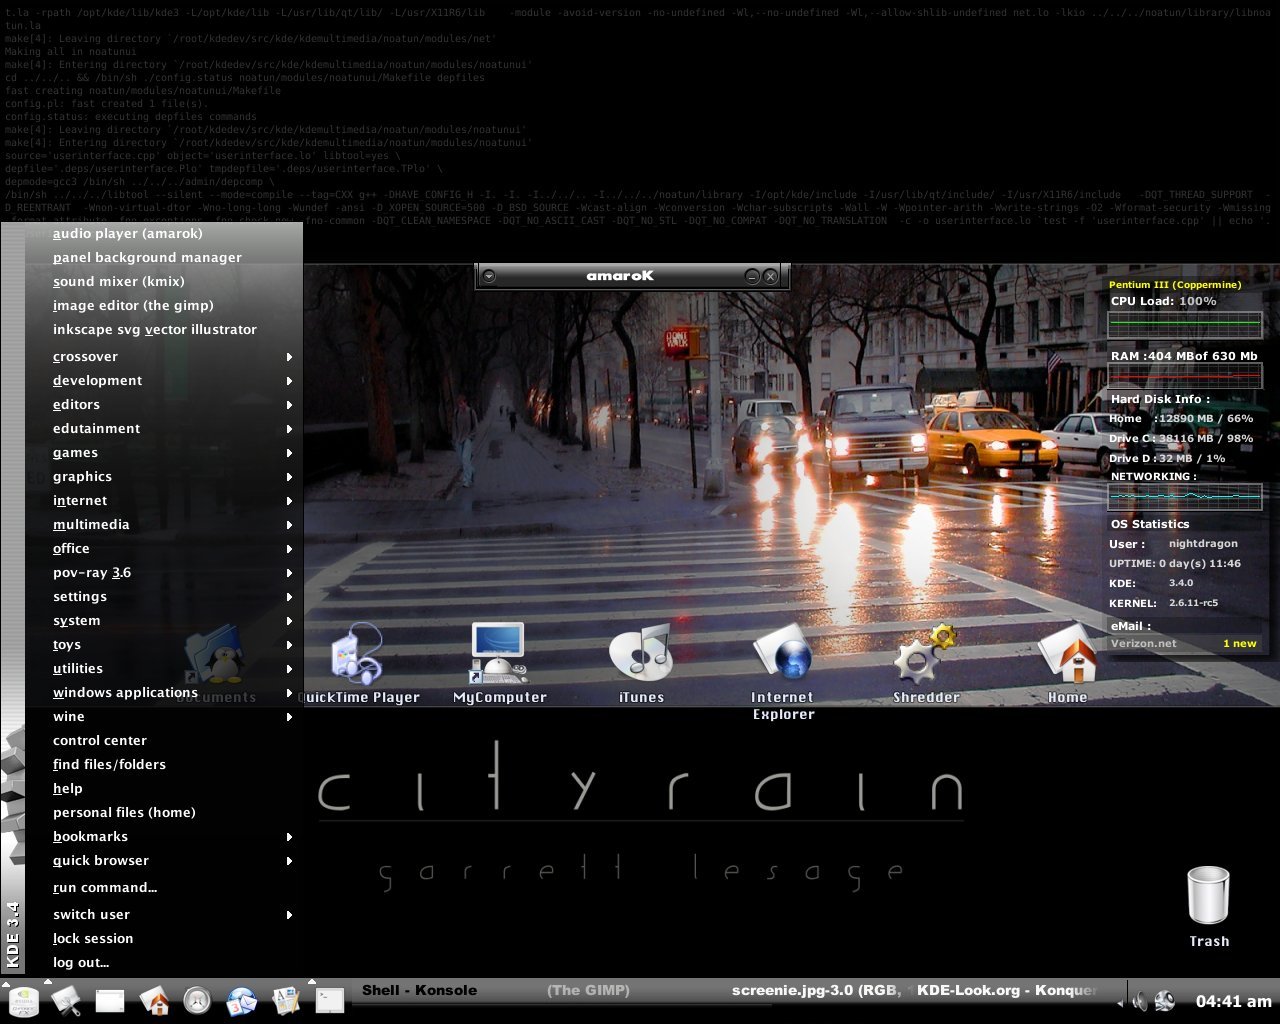Open help from the K menu
1280x1024 pixels.
164,789
